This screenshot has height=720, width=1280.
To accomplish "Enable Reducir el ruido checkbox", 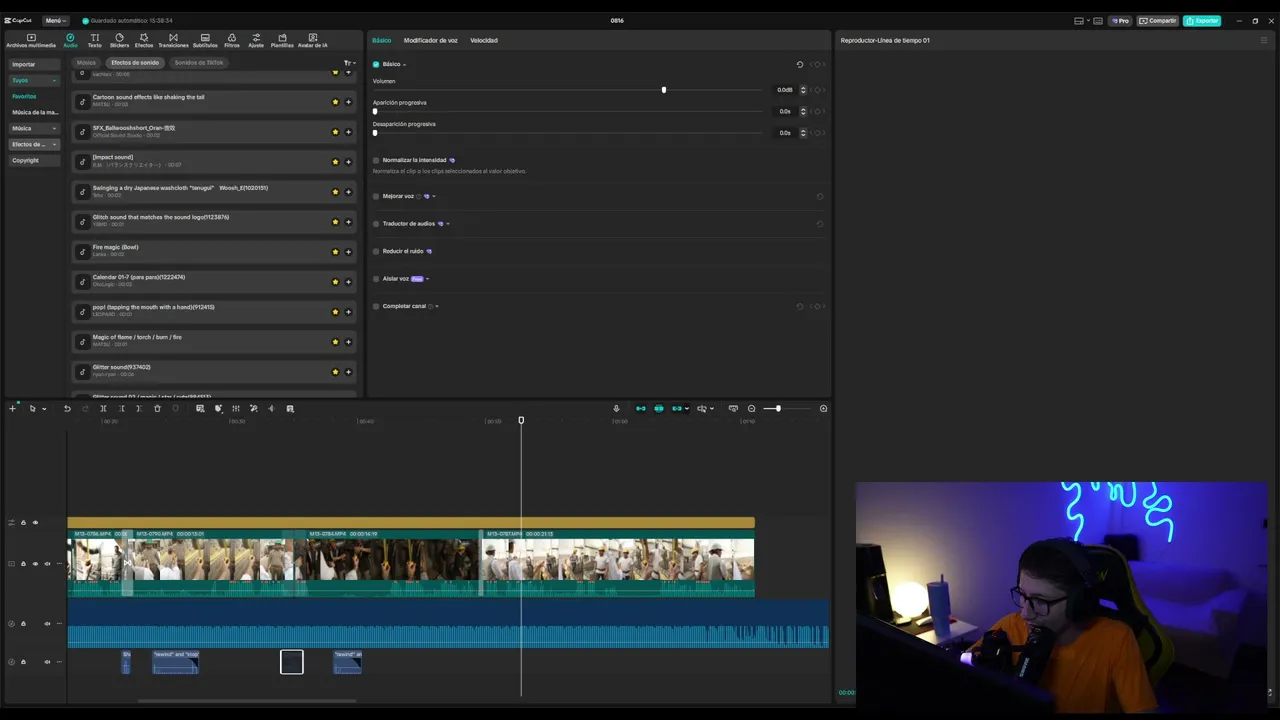I will pyautogui.click(x=376, y=251).
